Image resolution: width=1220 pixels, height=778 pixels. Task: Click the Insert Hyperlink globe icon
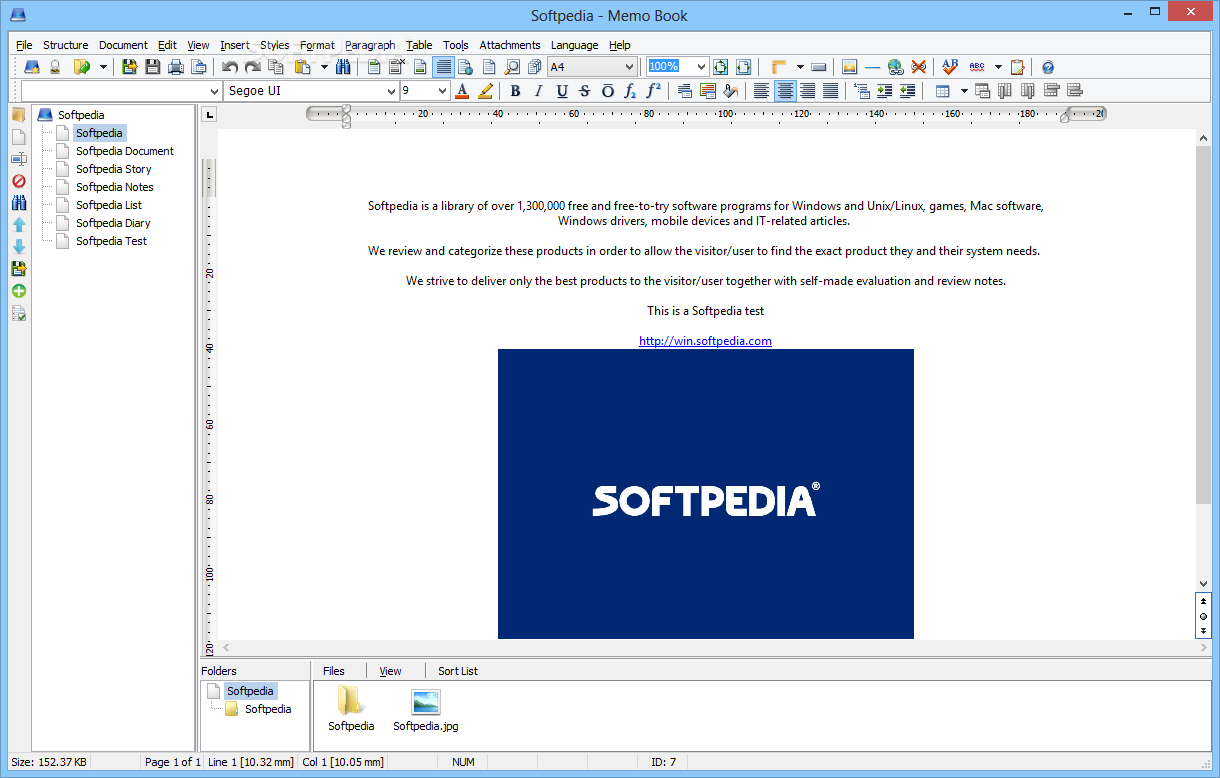coord(895,67)
